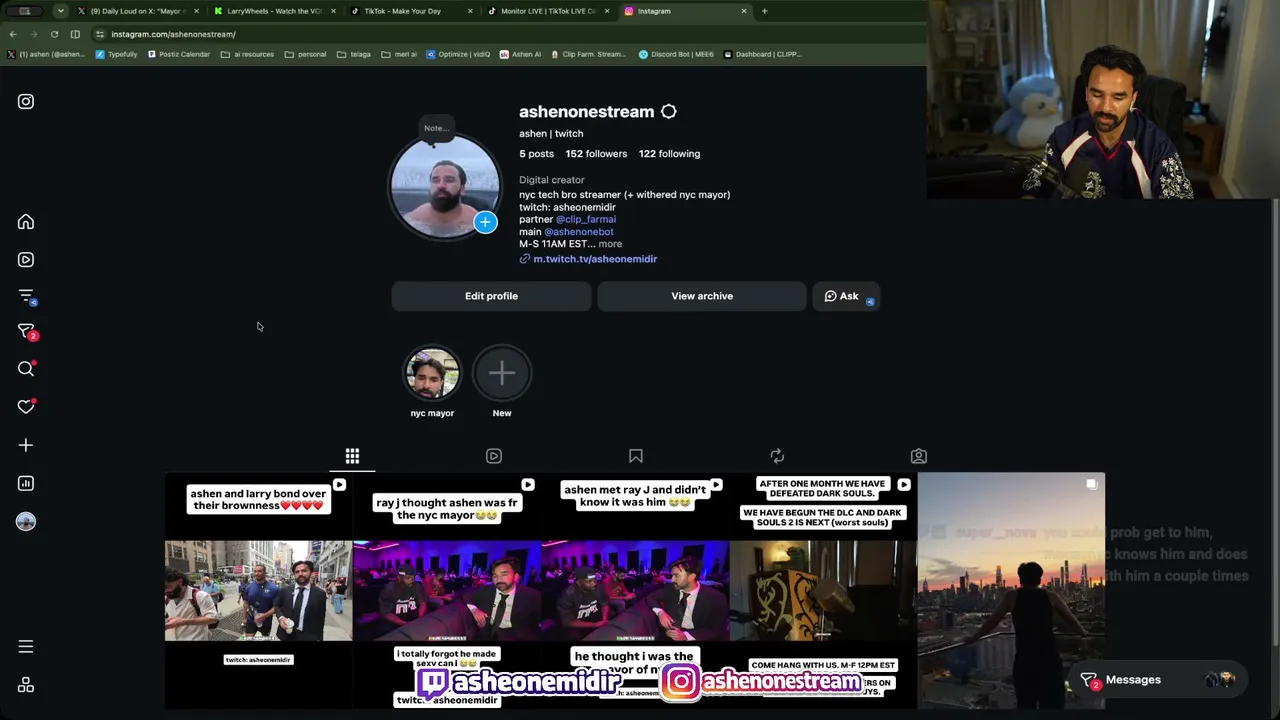The height and width of the screenshot is (720, 1280).
Task: Open the telaga bookmark folder
Action: click(x=354, y=54)
